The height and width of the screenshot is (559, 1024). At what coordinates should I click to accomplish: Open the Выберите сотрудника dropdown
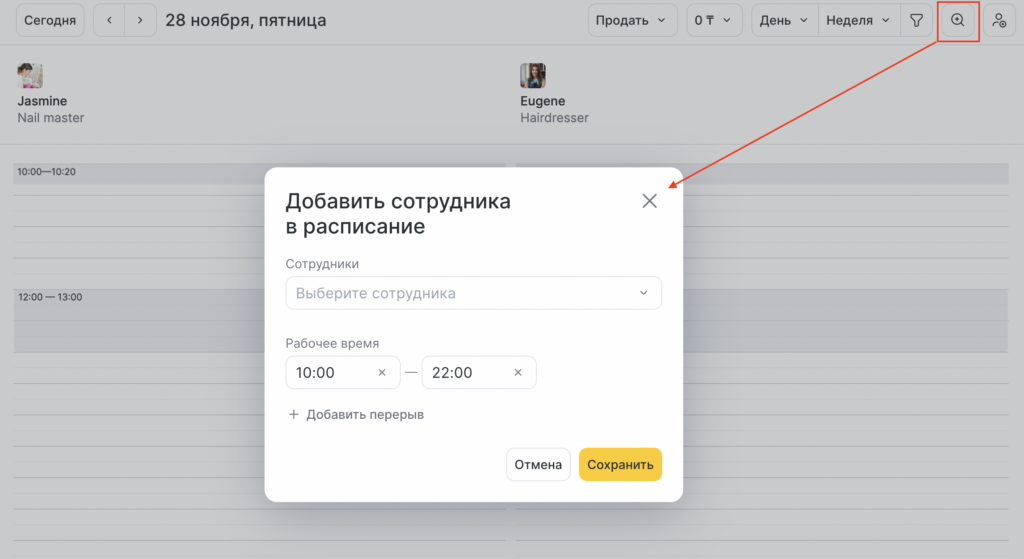pyautogui.click(x=473, y=294)
